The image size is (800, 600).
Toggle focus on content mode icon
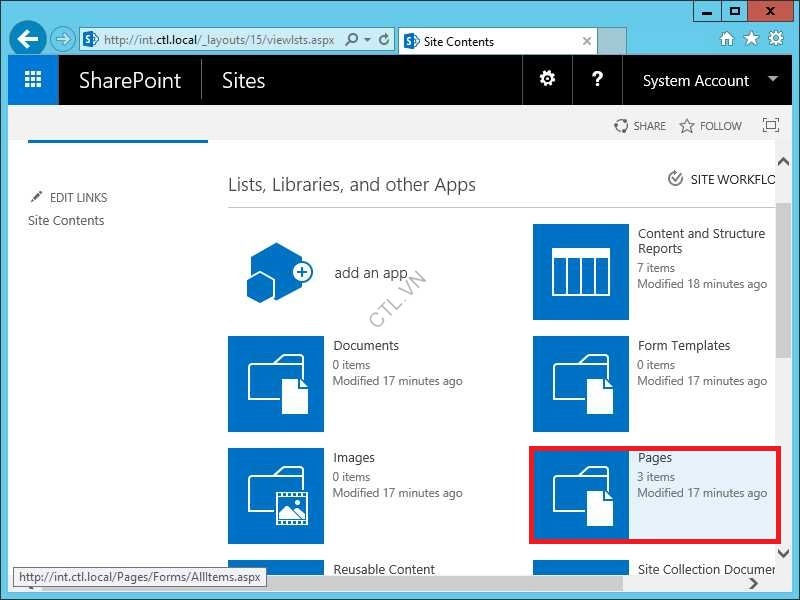(770, 126)
